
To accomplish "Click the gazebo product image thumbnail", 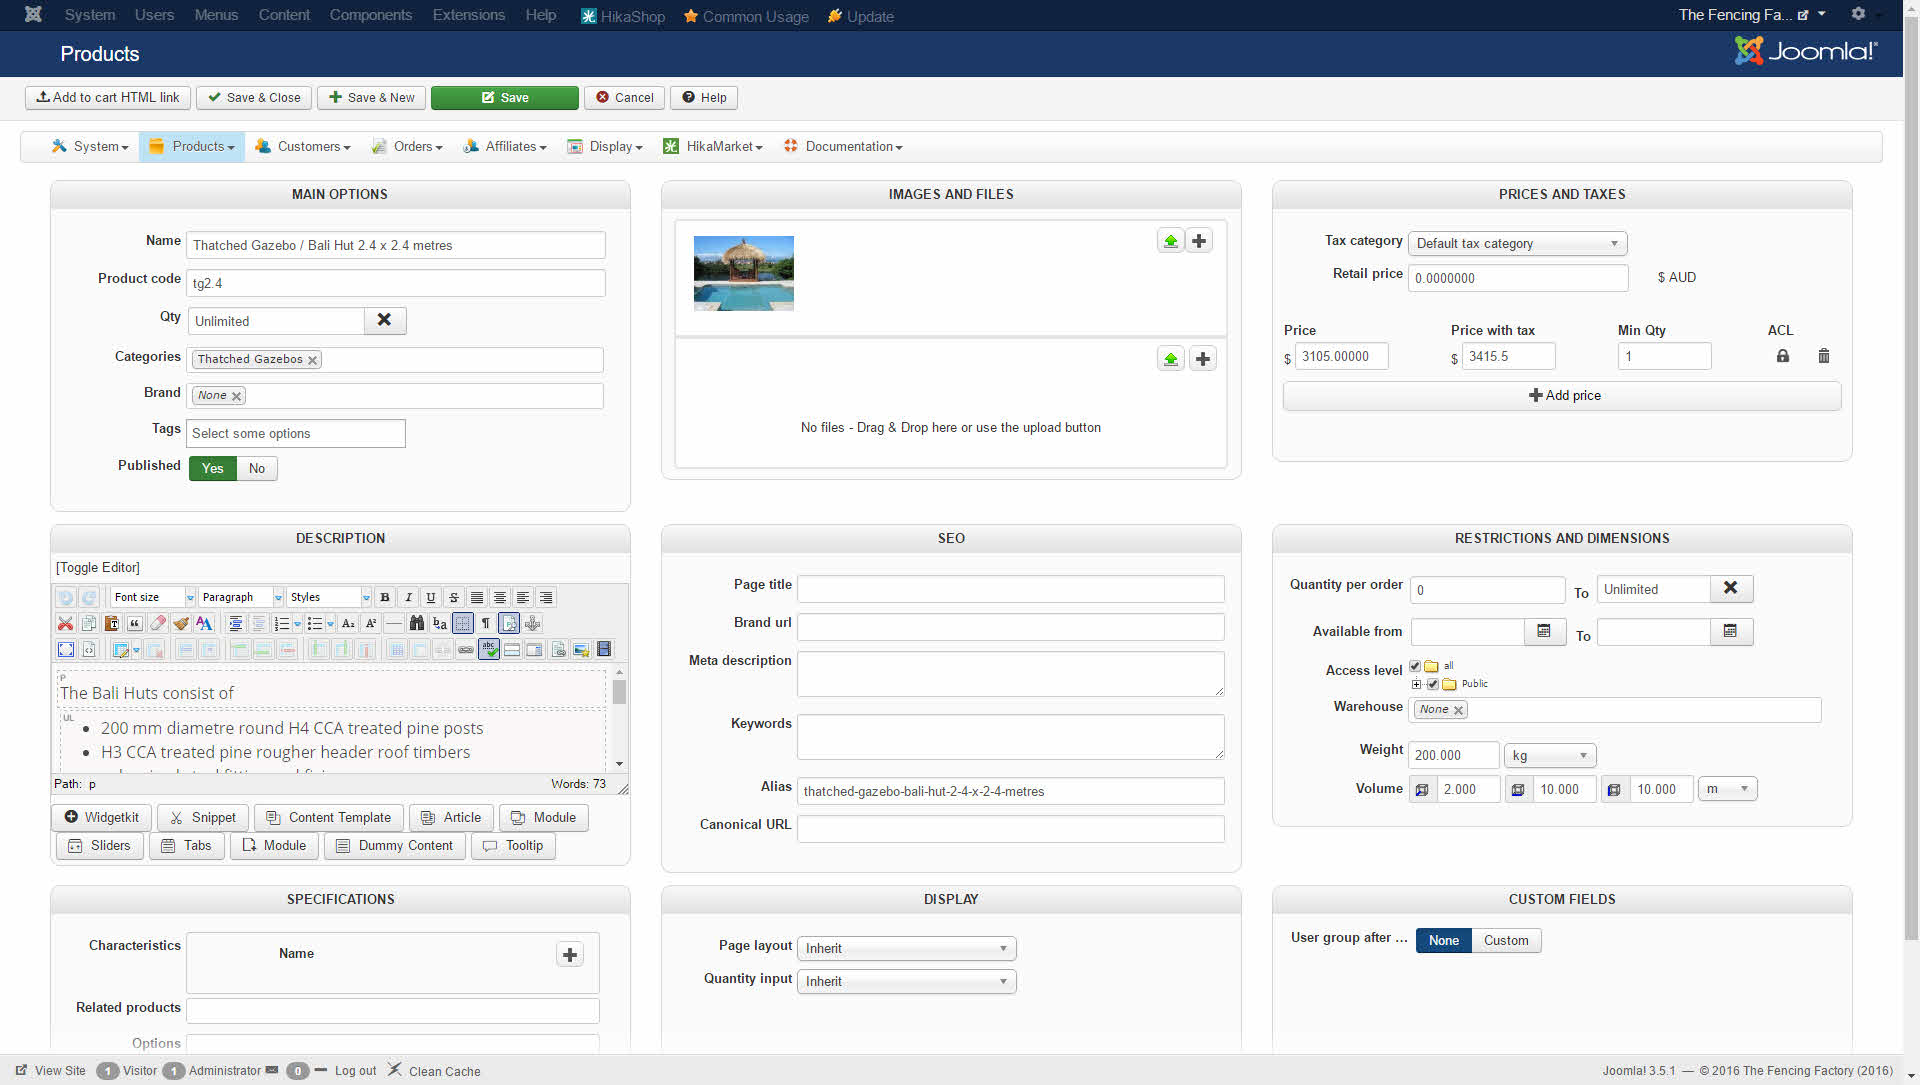I will [x=743, y=273].
